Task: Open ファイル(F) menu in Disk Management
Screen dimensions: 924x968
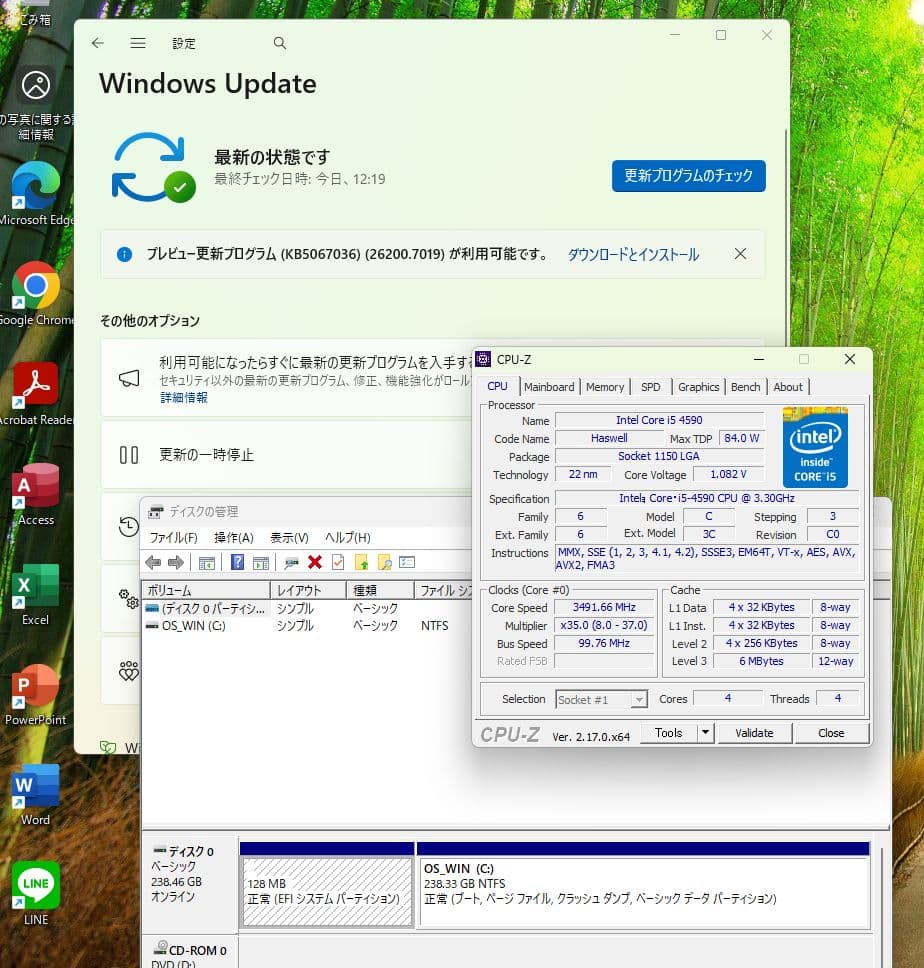Action: pyautogui.click(x=173, y=538)
